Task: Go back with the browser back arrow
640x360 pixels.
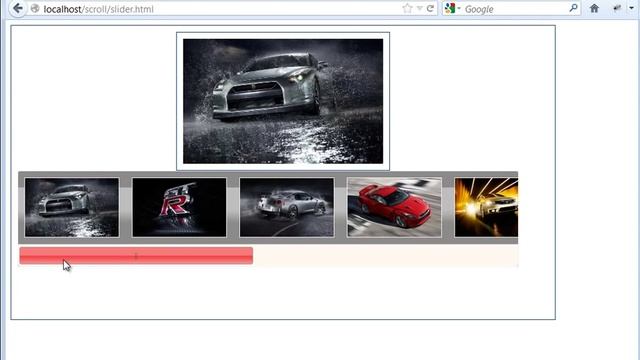Action: pos(18,8)
